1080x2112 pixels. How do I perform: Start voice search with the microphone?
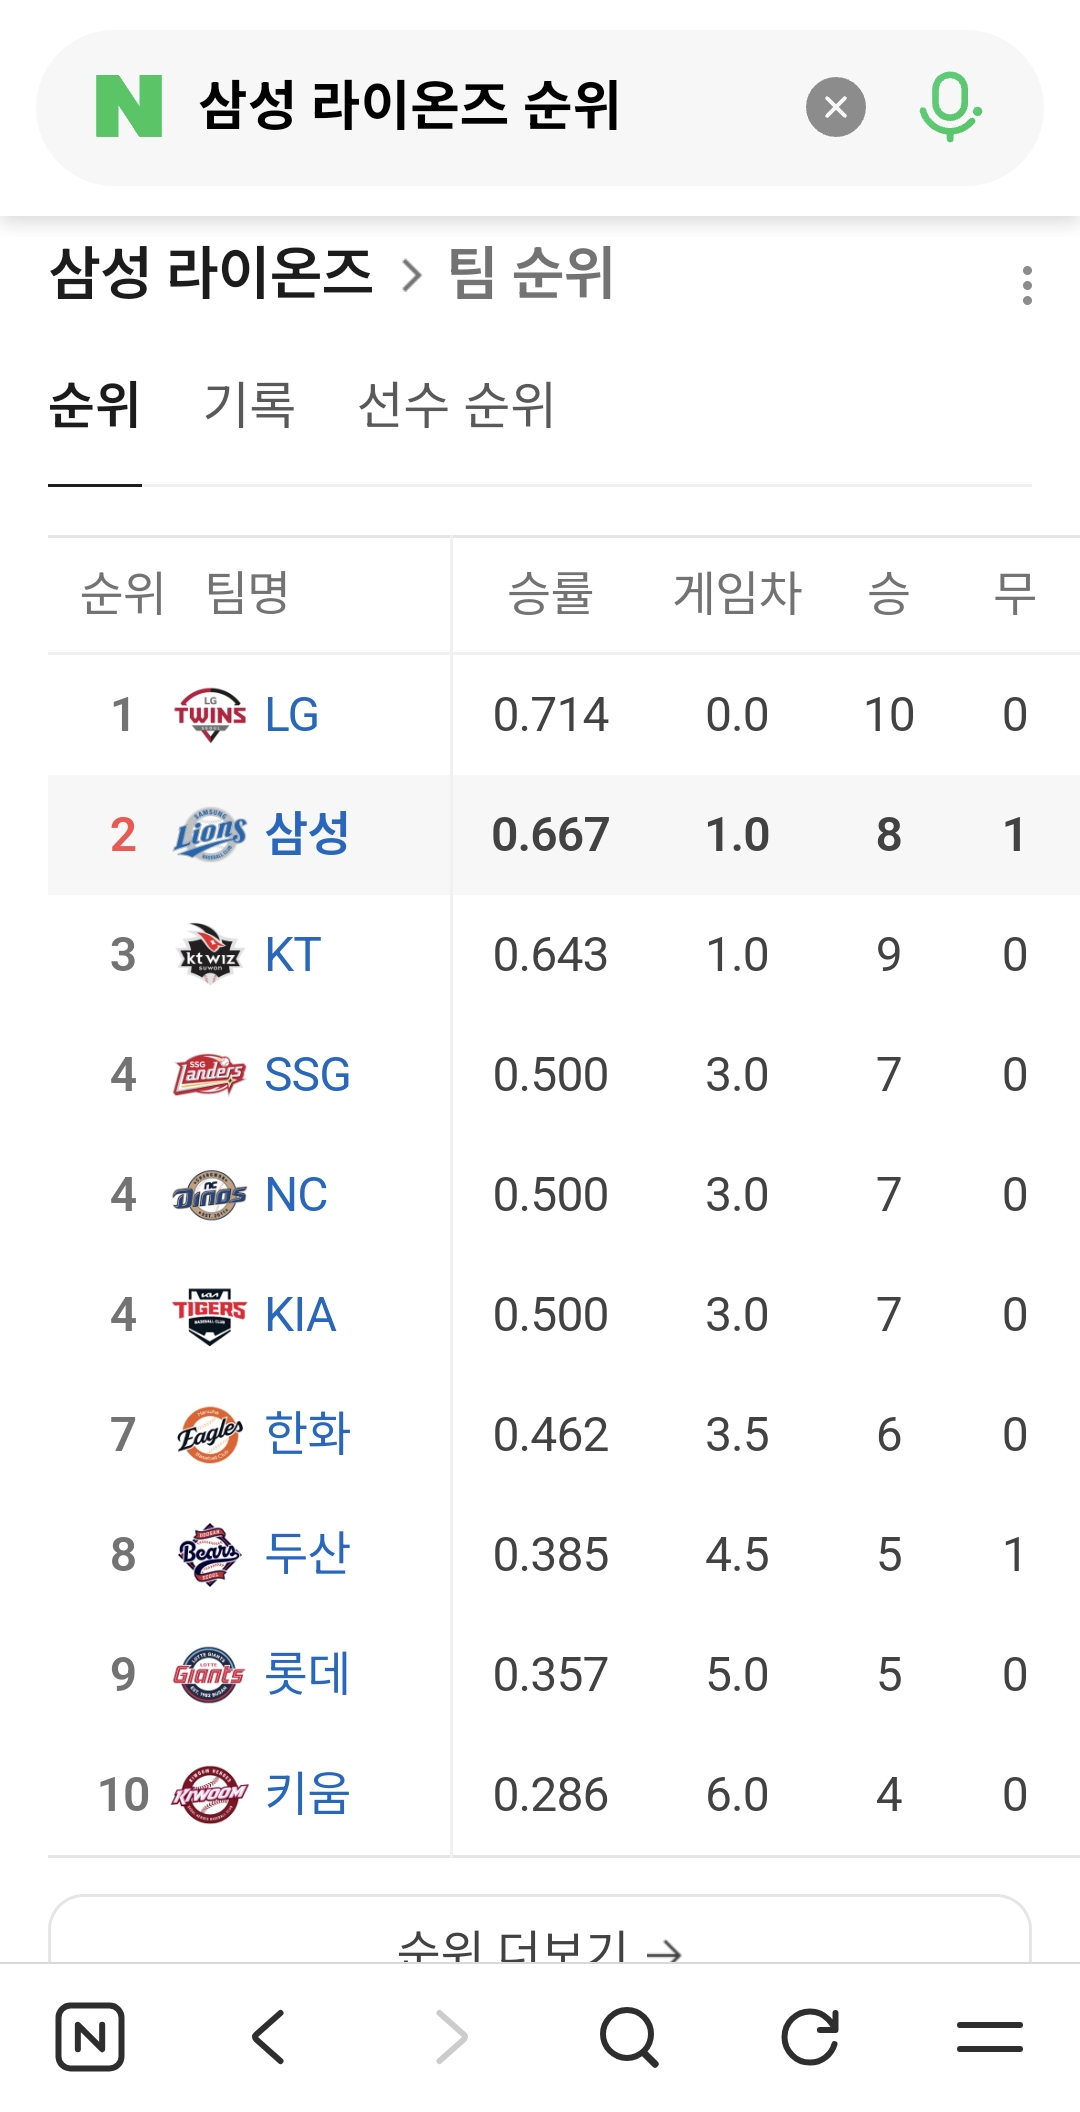(x=949, y=107)
